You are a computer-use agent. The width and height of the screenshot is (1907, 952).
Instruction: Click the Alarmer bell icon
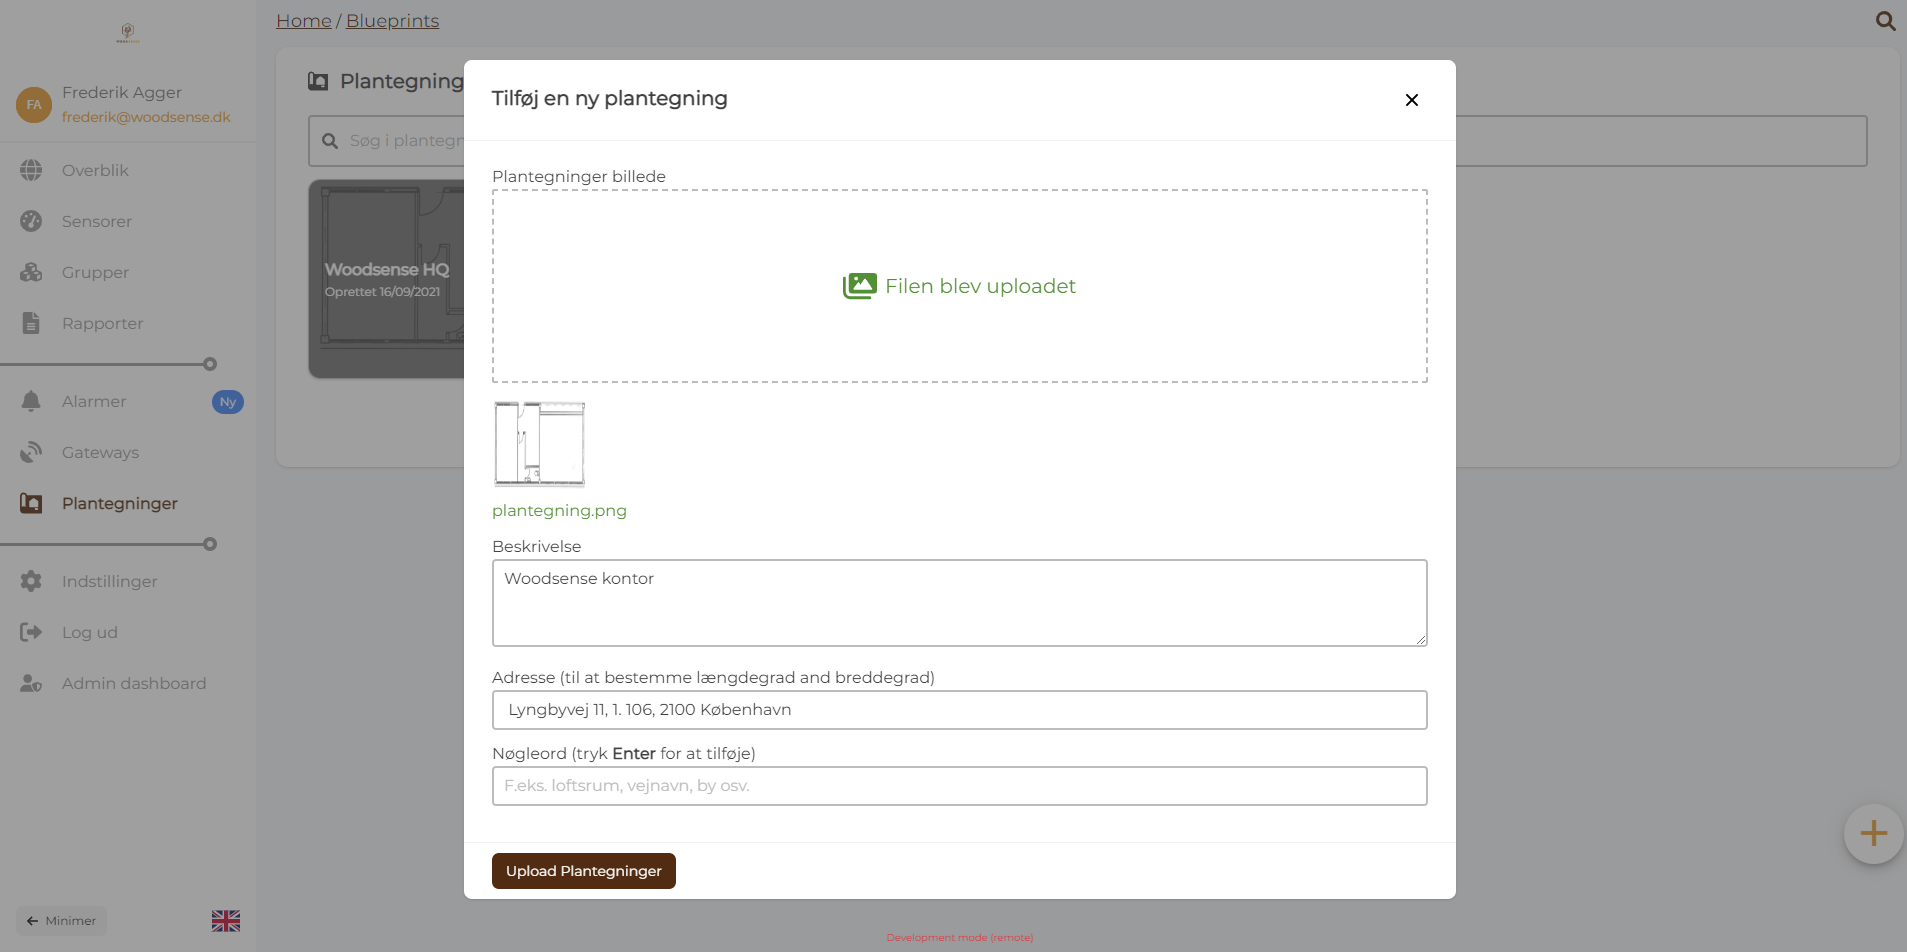(31, 401)
